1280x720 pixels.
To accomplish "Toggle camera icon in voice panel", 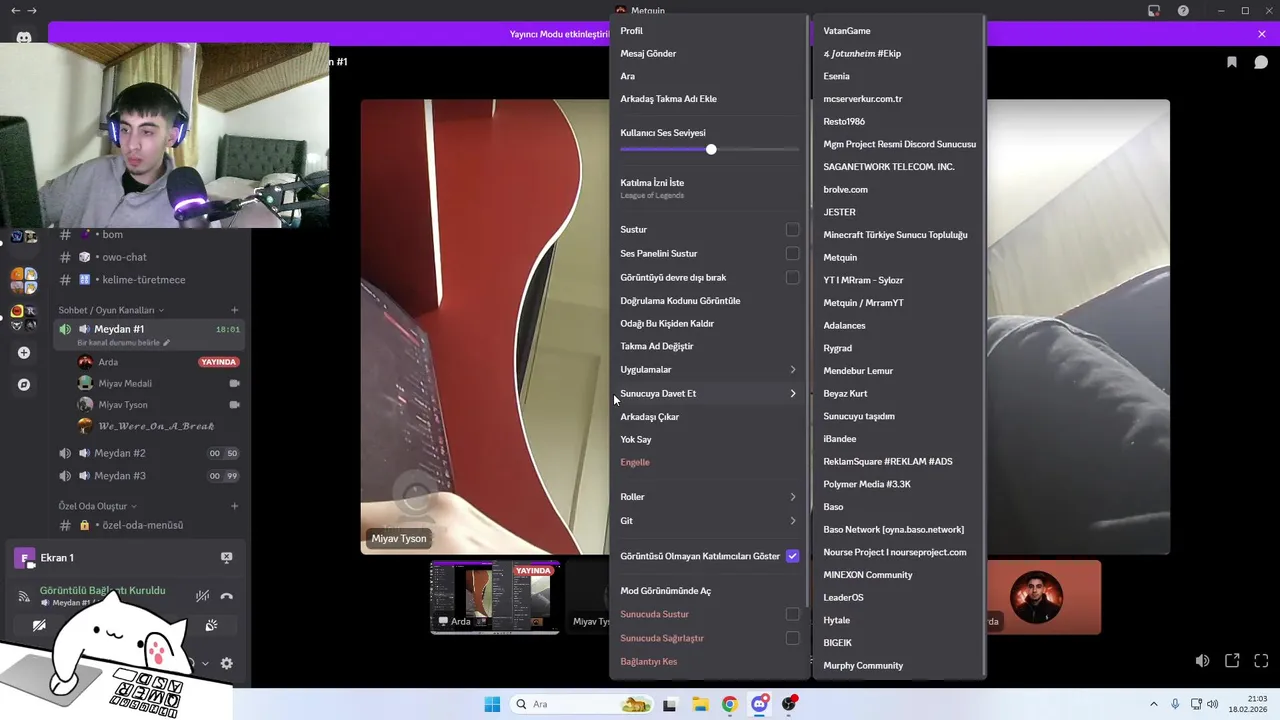I will coord(39,626).
